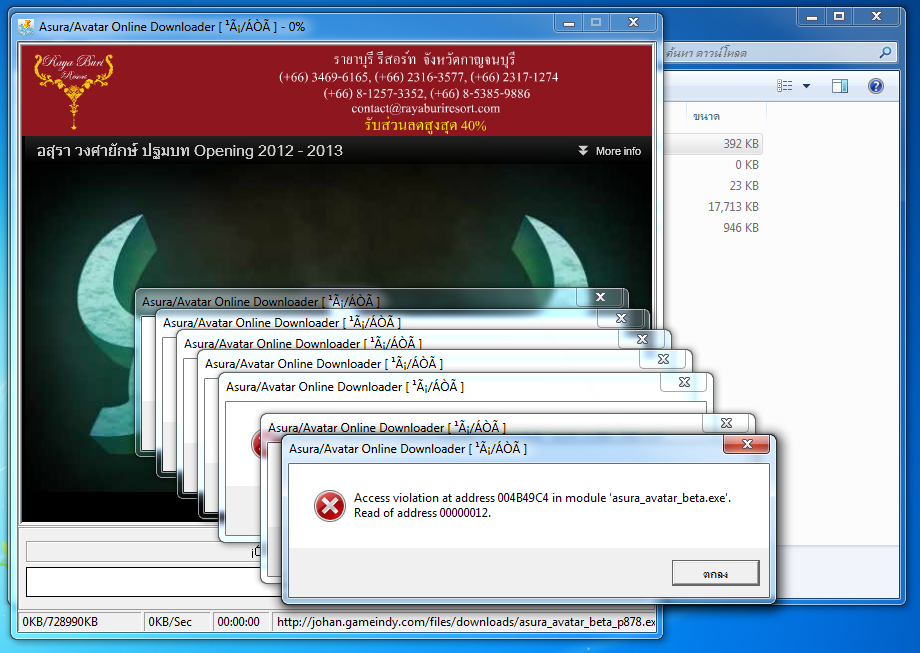
Task: Close the third stacked error dialog from the front
Action: tap(684, 383)
